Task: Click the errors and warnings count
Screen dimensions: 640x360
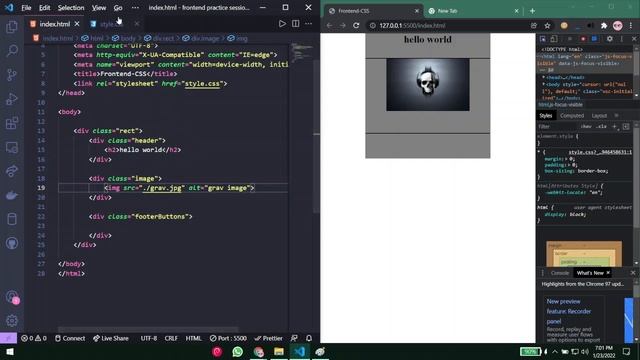Action: pyautogui.click(x=34, y=338)
